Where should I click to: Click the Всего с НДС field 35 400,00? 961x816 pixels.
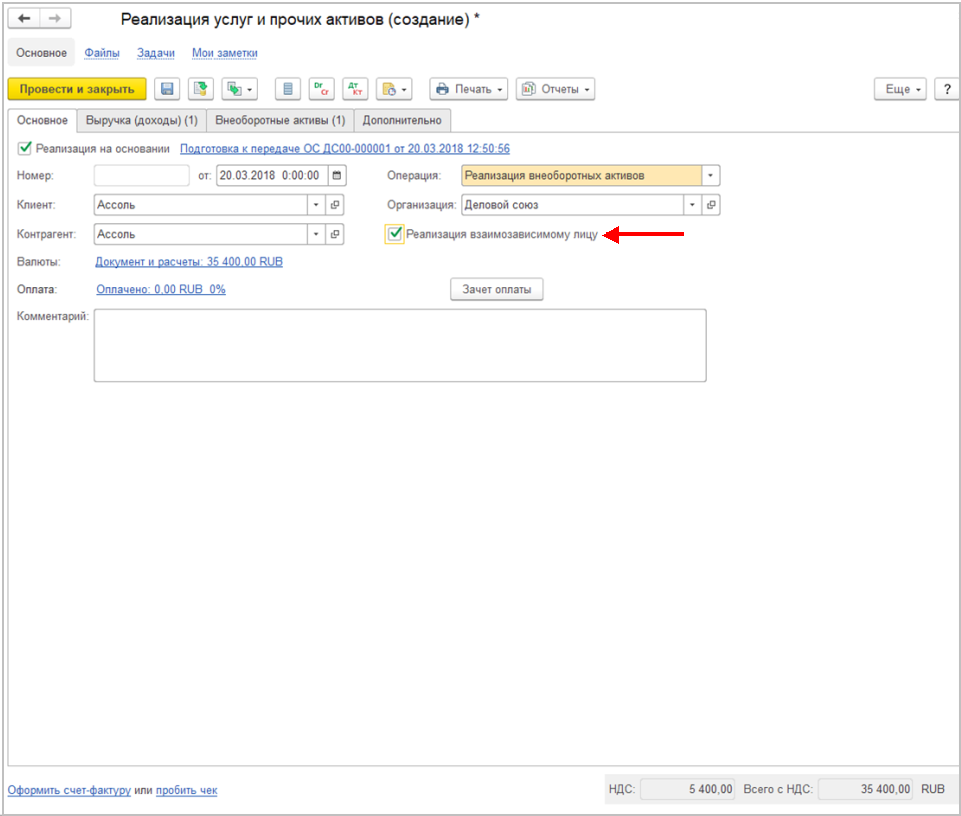865,789
